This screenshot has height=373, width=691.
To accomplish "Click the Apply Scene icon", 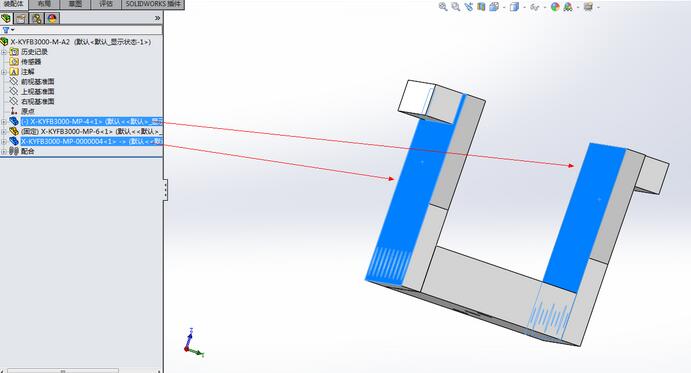I will tap(568, 7).
